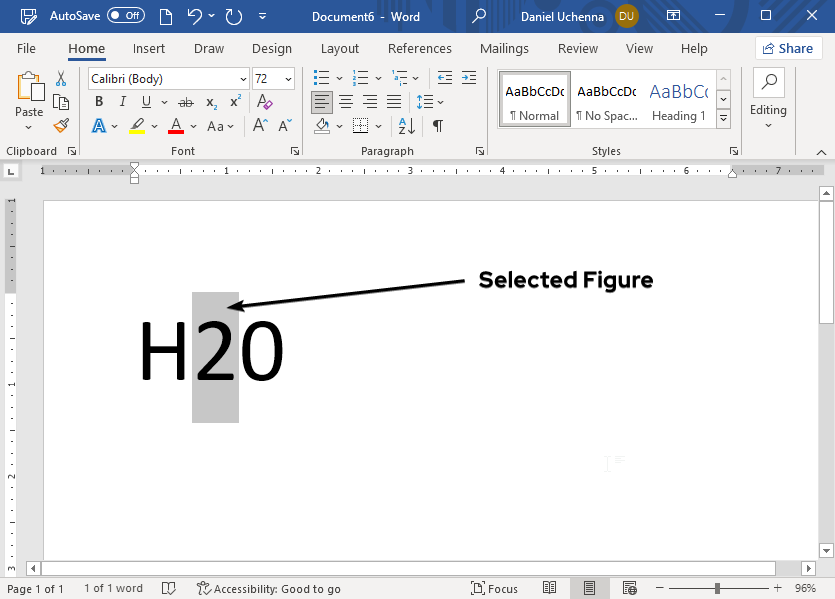Click Accessibility: Good to go status
The width and height of the screenshot is (835, 599).
pos(269,589)
